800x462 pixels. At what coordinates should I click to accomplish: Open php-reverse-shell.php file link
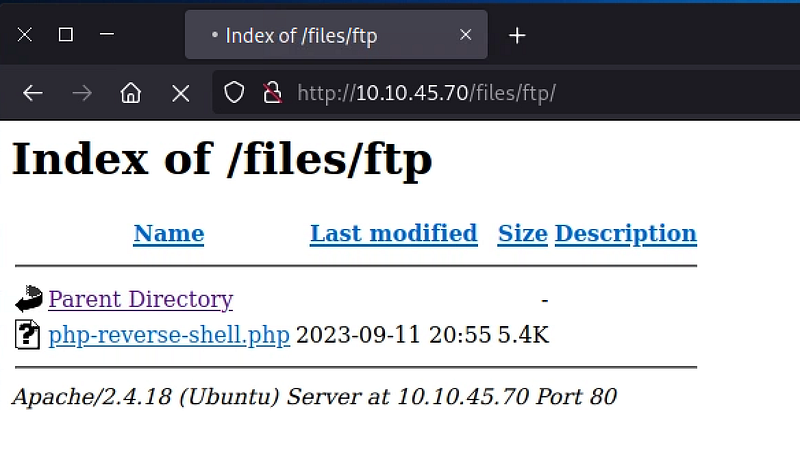(169, 336)
